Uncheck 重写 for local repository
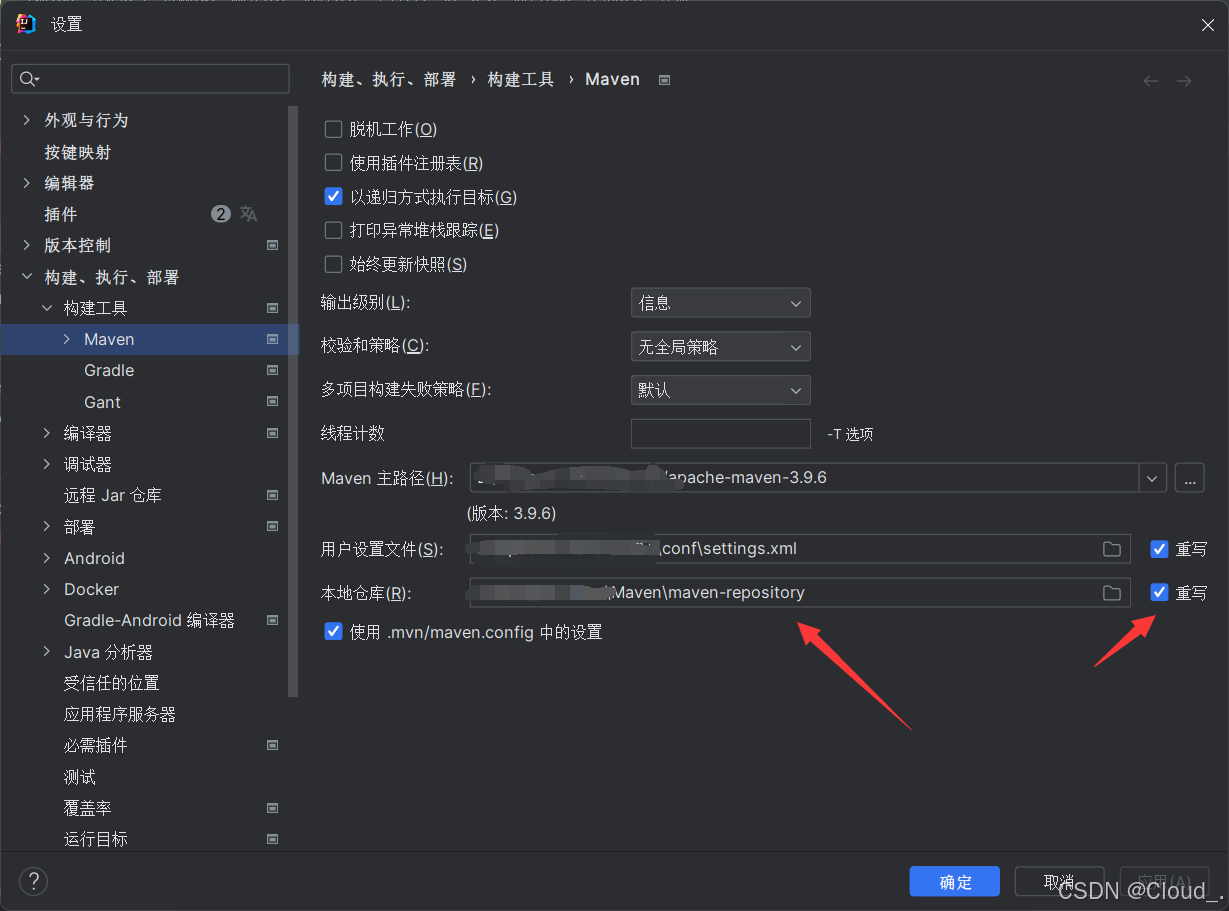The width and height of the screenshot is (1229, 911). (1160, 593)
